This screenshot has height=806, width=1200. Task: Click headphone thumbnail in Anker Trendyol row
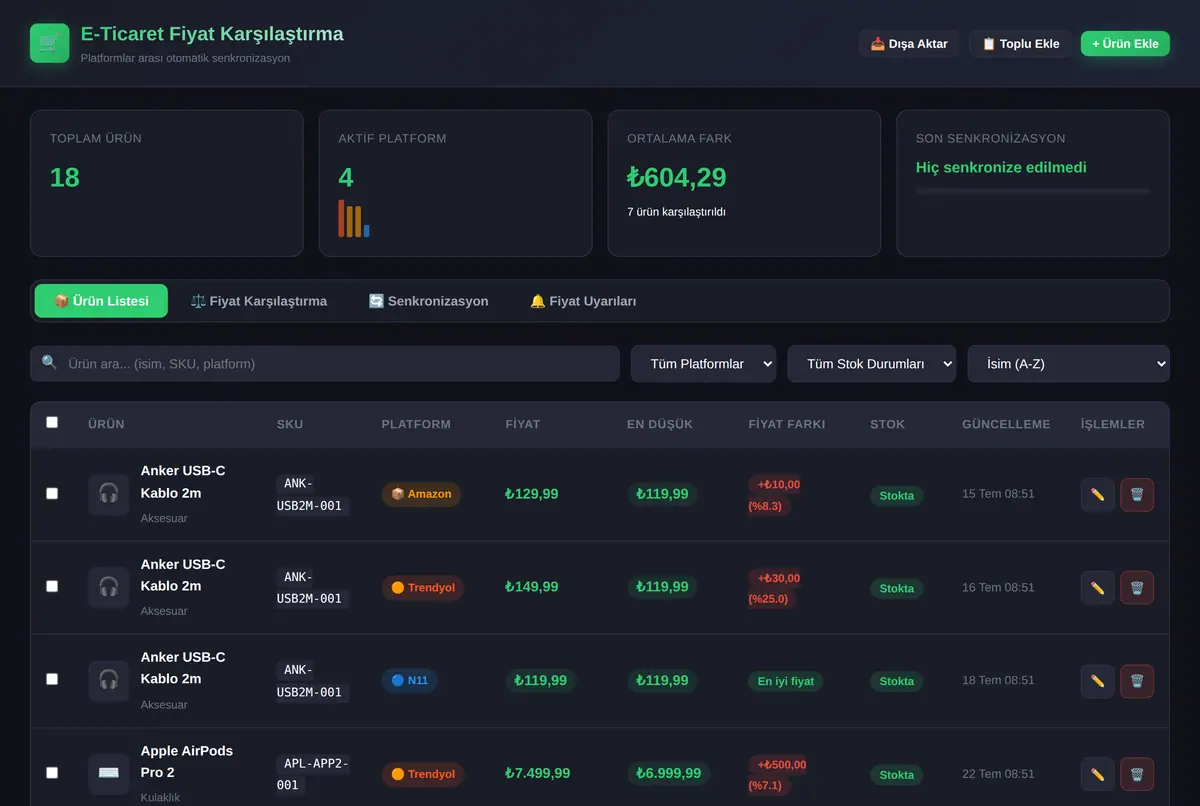click(108, 587)
